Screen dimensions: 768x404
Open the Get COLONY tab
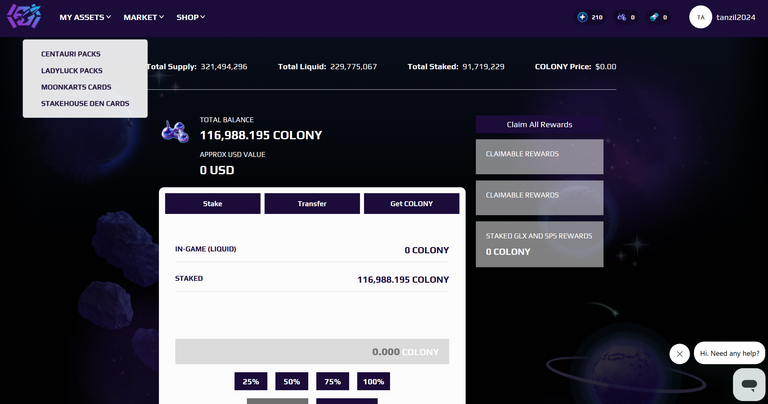coord(411,204)
